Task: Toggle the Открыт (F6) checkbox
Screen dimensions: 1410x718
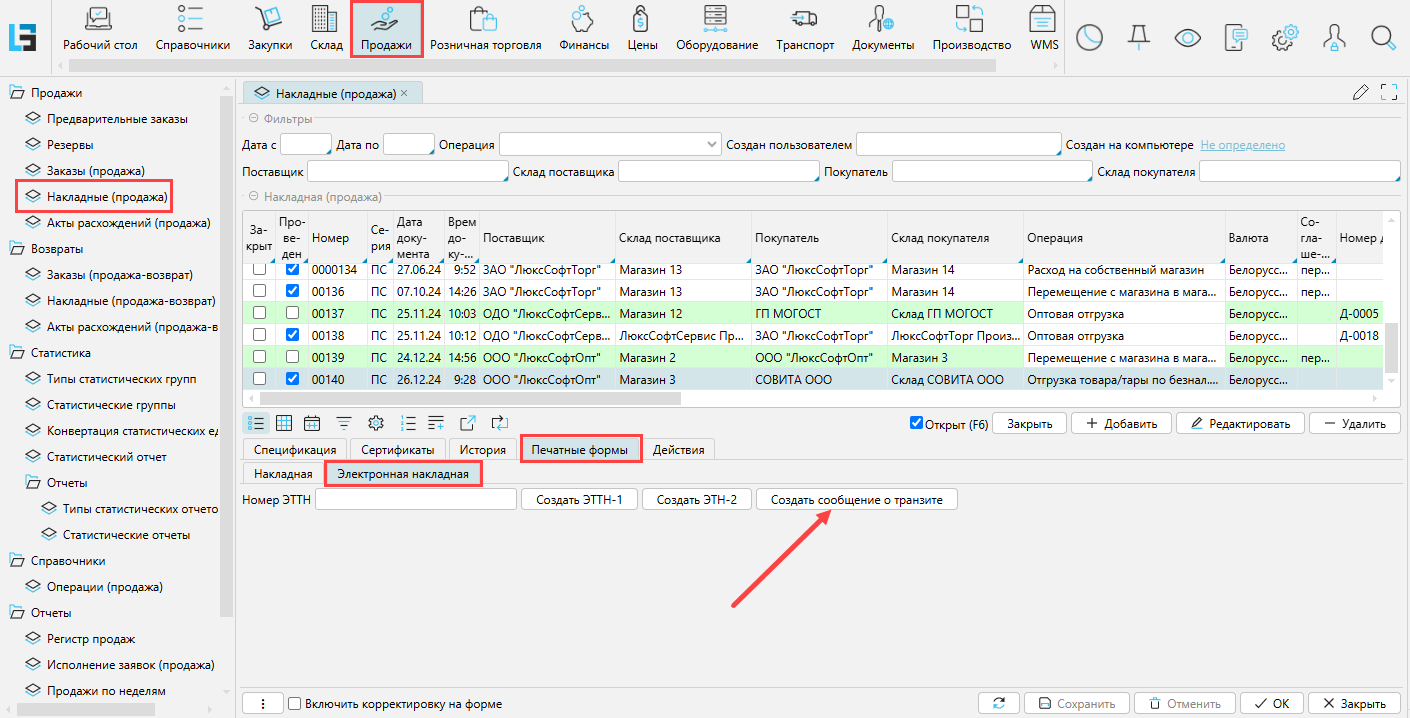Action: tap(916, 423)
